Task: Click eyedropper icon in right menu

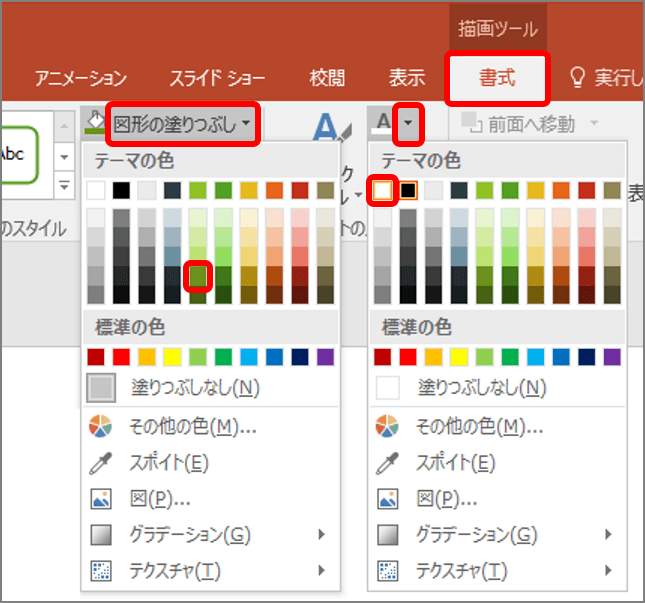Action: (387, 463)
